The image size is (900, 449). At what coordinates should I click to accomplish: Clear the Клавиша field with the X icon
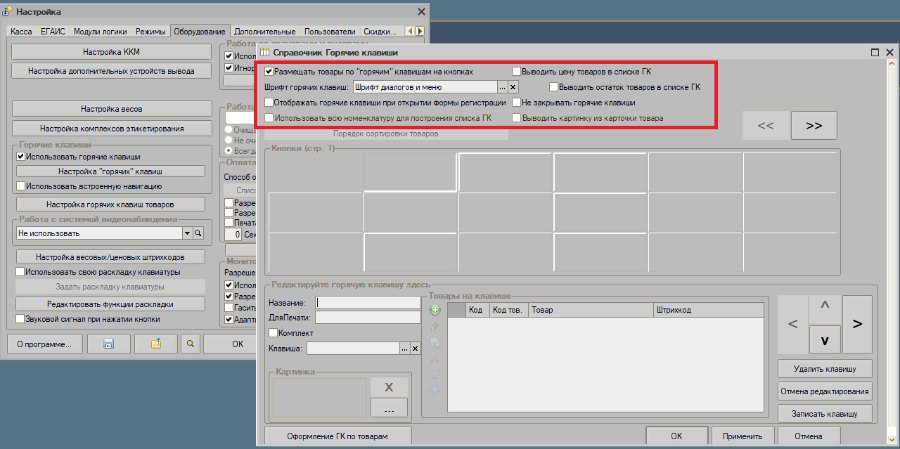tap(416, 349)
